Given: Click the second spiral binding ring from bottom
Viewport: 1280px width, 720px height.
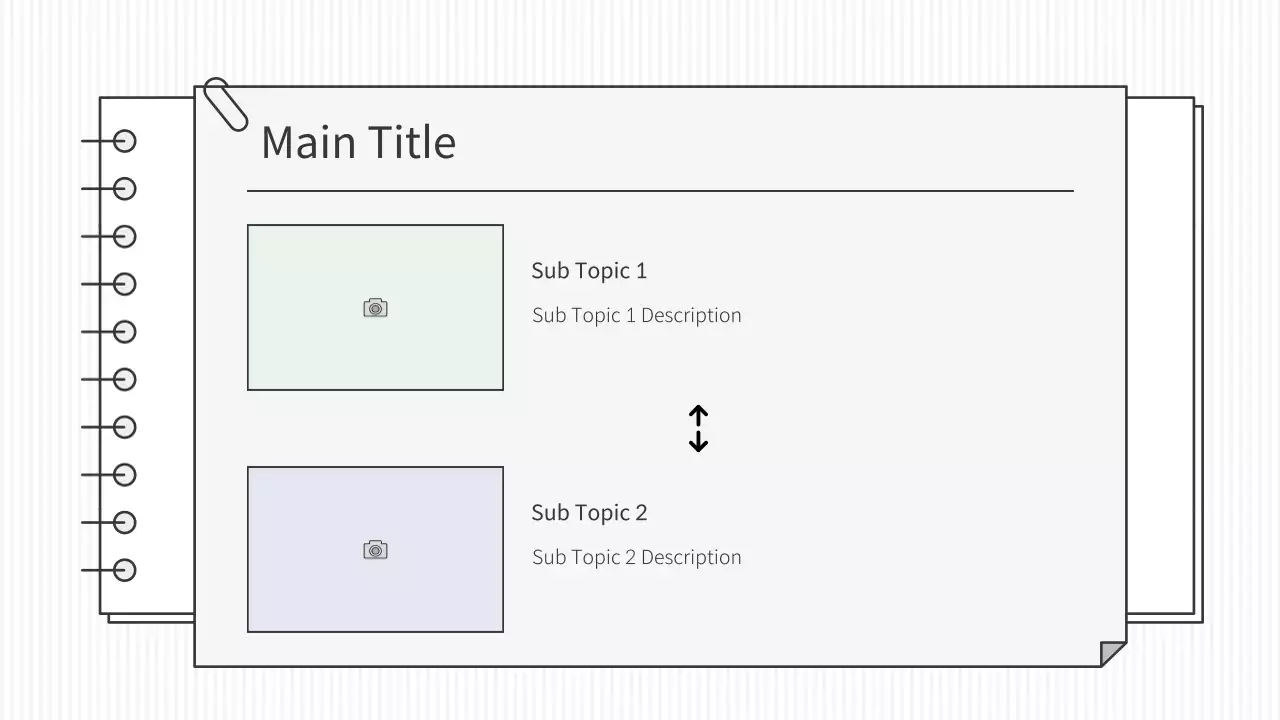Looking at the screenshot, I should point(124,522).
